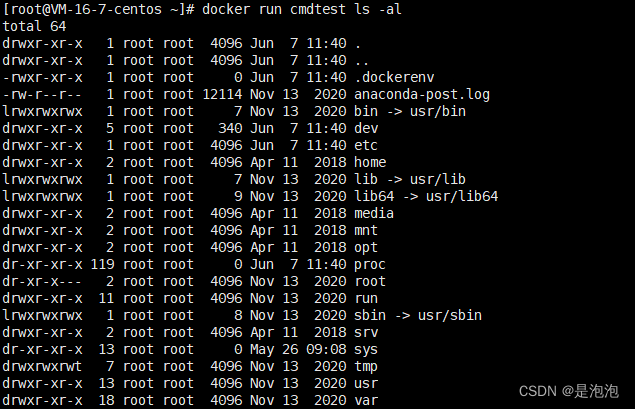
Task: Click the CSDN @是泡泡 watermark
Action: point(569,391)
